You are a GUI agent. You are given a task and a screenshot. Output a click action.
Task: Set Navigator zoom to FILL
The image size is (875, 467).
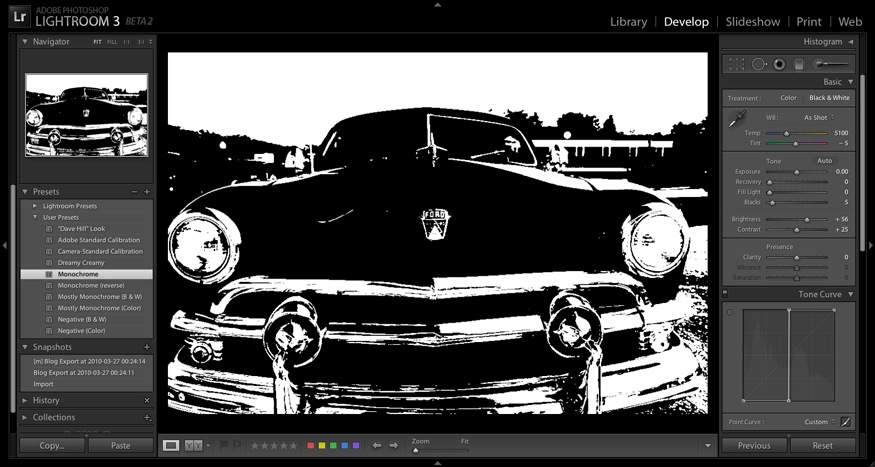tap(112, 42)
